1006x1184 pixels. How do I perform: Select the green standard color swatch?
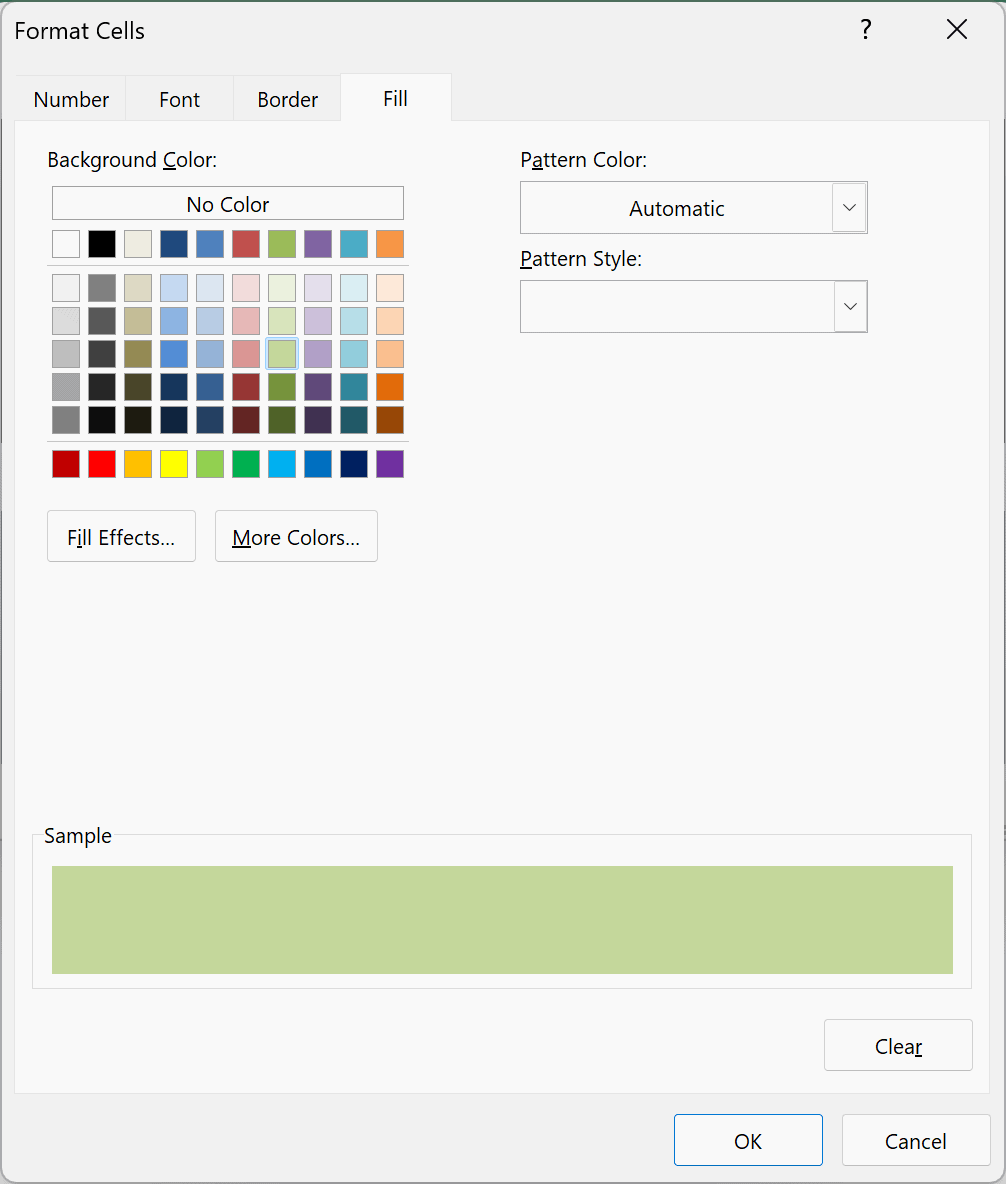246,464
